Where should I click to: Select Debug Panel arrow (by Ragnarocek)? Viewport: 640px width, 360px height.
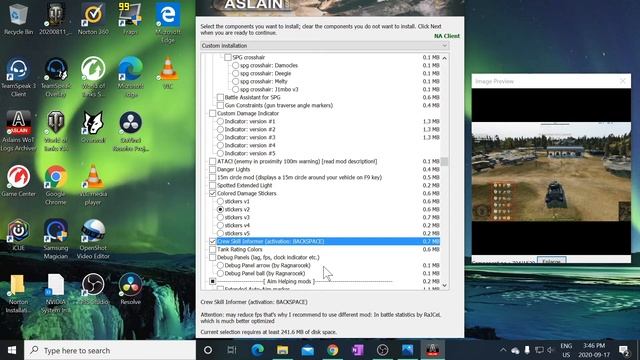tap(220, 265)
